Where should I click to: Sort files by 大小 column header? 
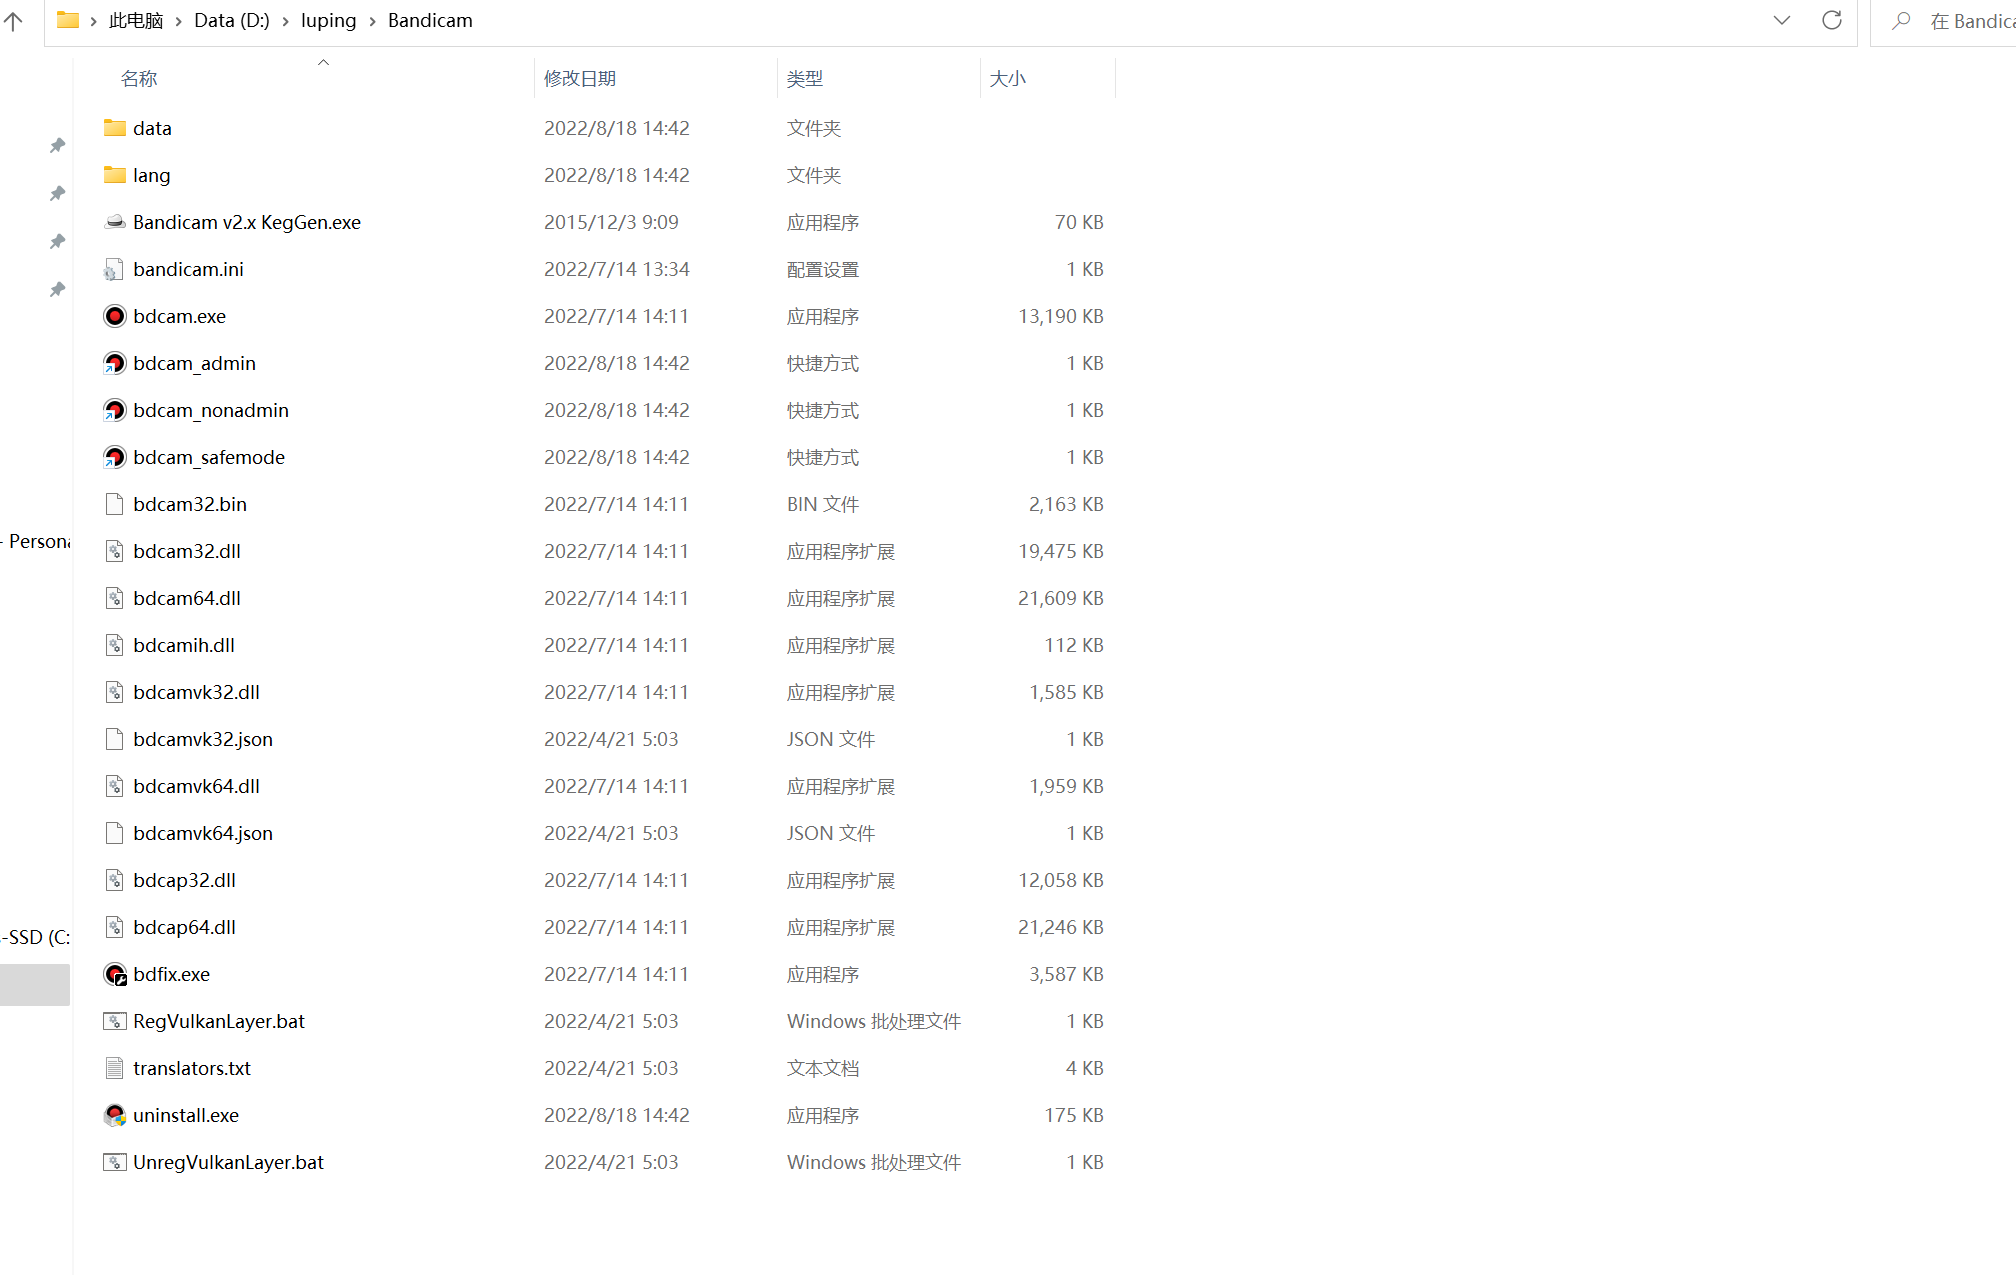1008,78
